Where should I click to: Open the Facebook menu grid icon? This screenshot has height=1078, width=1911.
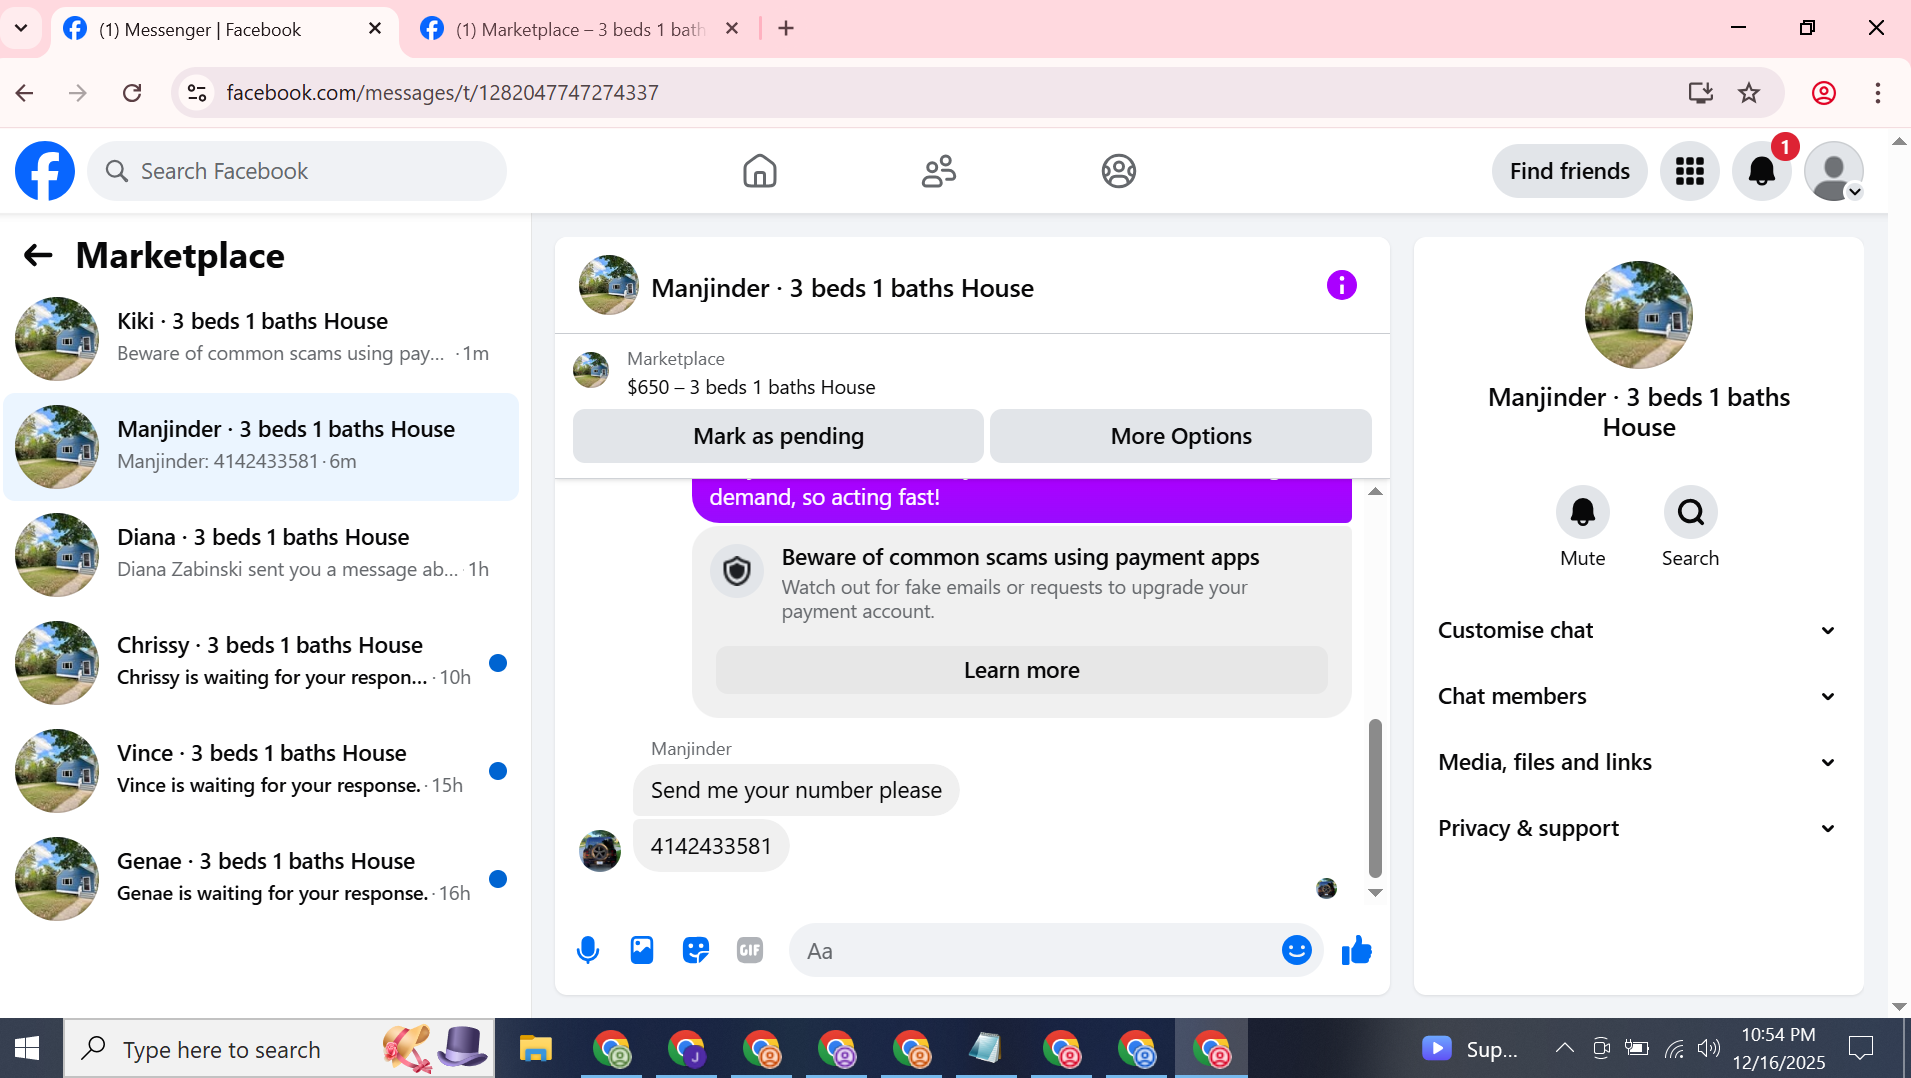tap(1690, 171)
